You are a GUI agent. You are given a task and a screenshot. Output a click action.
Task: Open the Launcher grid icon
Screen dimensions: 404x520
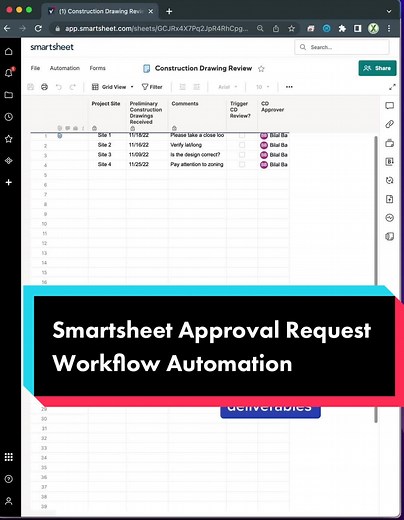[x=9, y=457]
